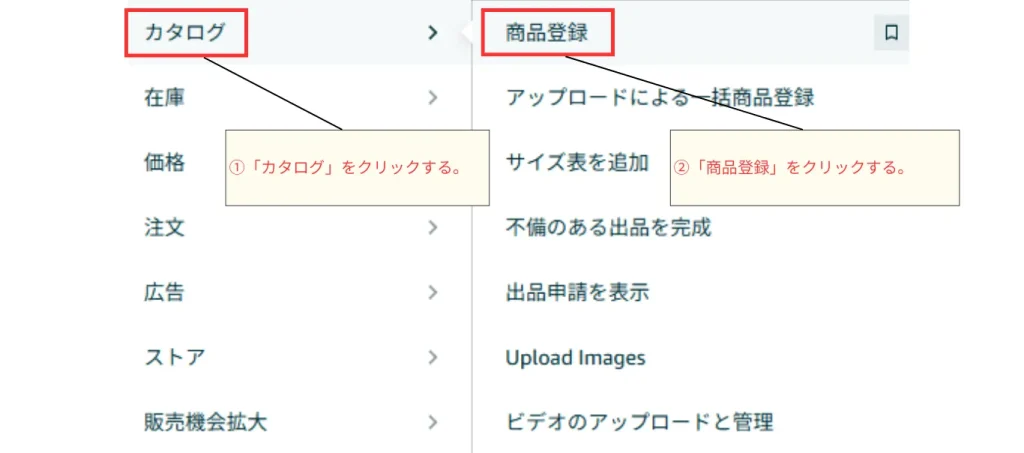Expand the ストア submenu chevron
This screenshot has width=1024, height=453.
(x=432, y=357)
